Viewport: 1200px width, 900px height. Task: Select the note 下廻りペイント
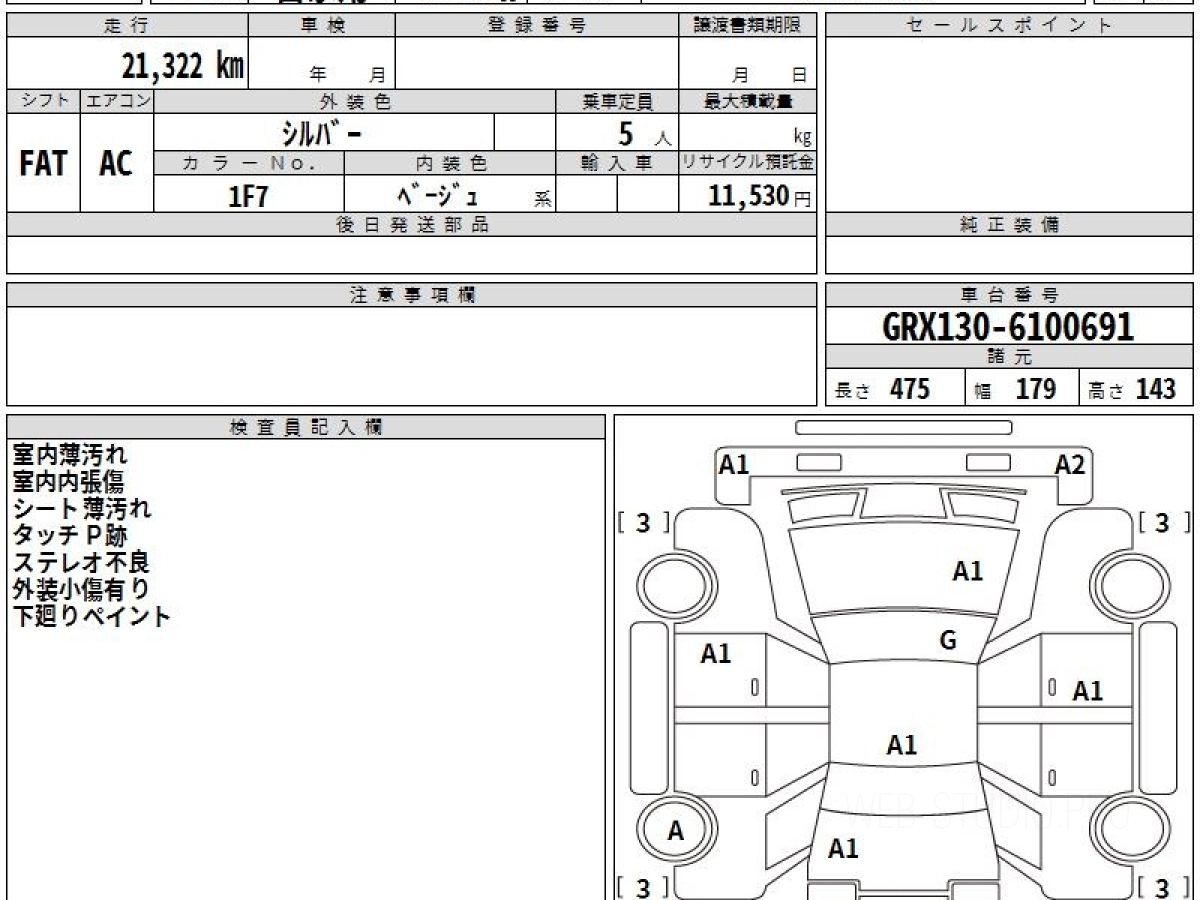tap(92, 617)
